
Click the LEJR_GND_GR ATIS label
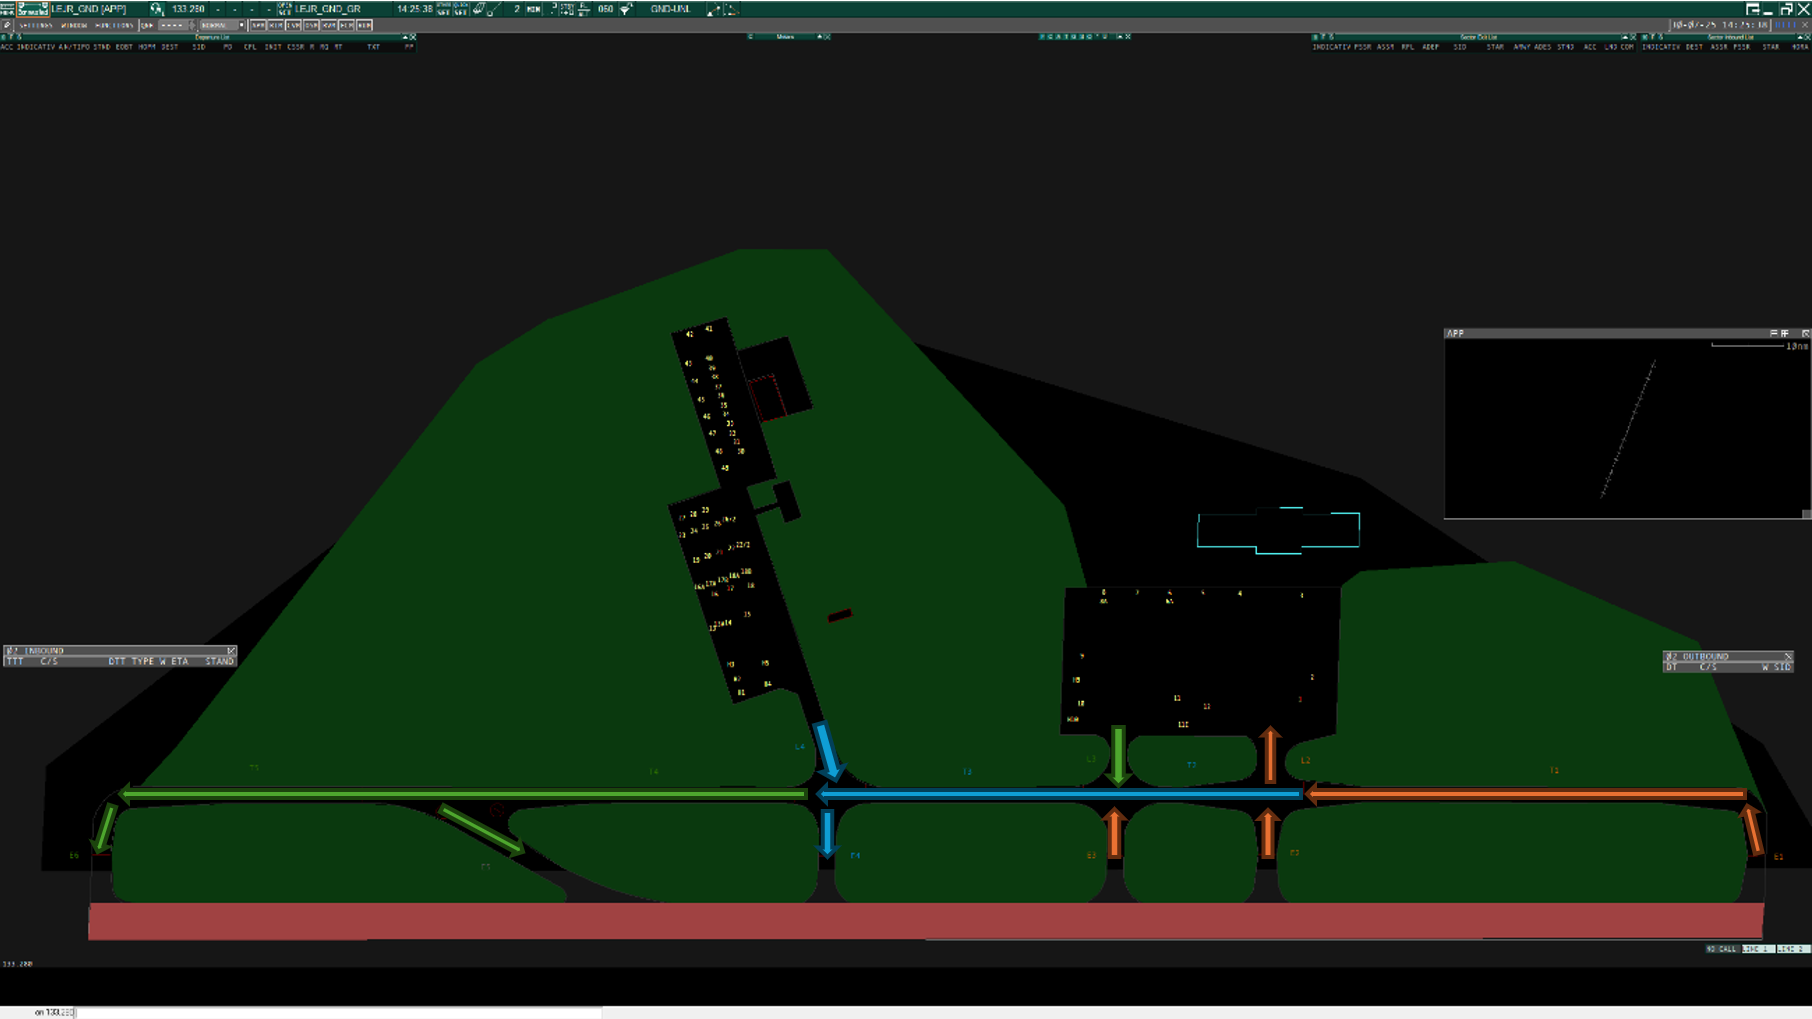click(327, 9)
